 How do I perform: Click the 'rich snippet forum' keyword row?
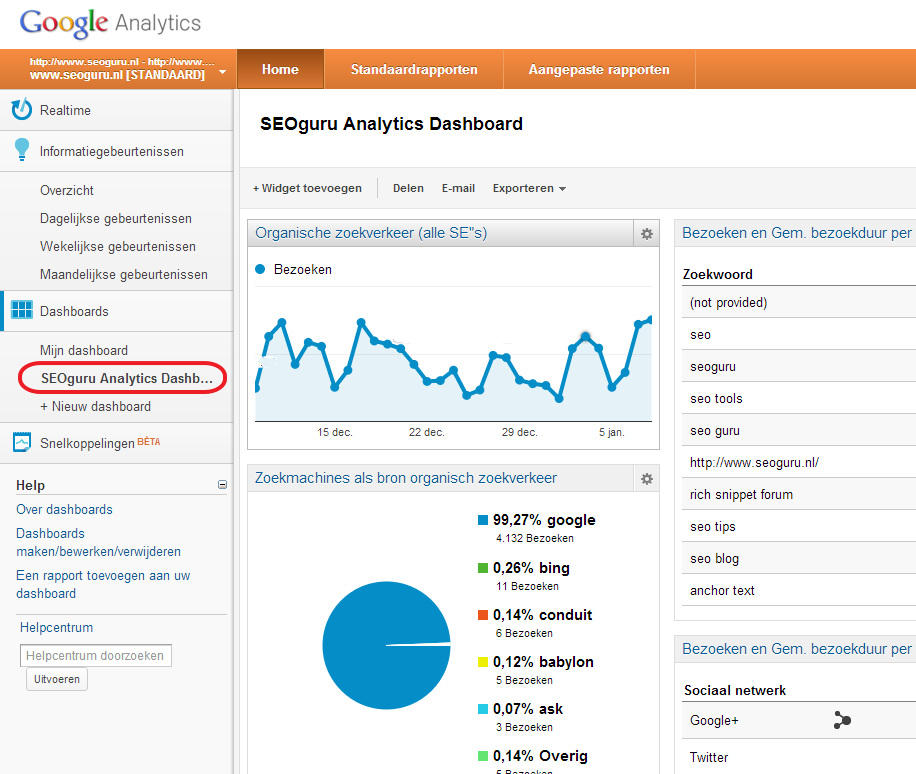799,495
